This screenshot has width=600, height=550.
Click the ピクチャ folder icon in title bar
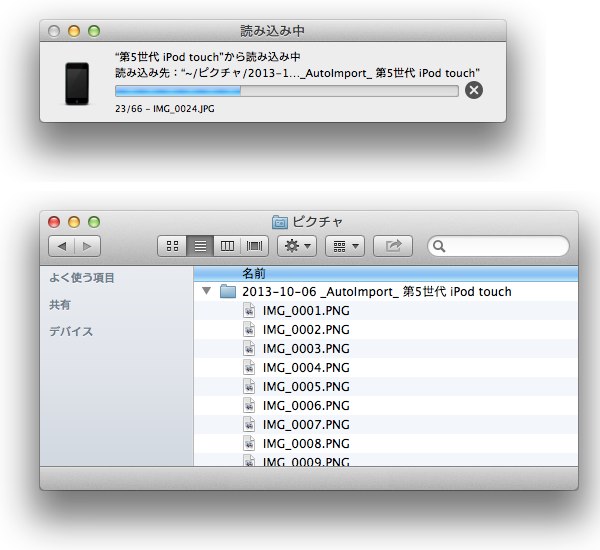click(280, 222)
